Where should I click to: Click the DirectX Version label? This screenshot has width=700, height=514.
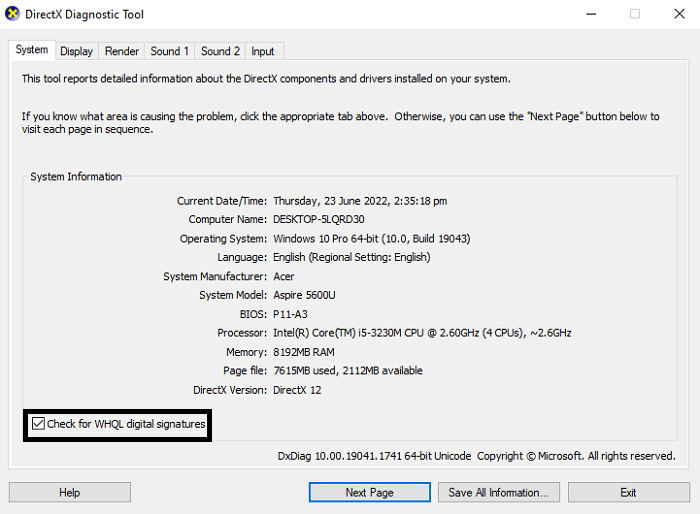pos(230,390)
